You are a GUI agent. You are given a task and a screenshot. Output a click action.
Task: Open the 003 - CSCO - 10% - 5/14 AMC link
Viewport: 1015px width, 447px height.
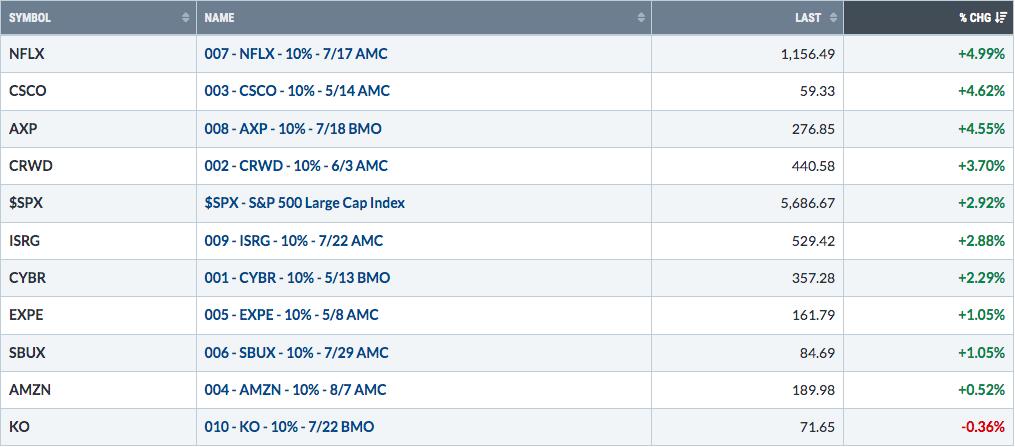pos(297,91)
